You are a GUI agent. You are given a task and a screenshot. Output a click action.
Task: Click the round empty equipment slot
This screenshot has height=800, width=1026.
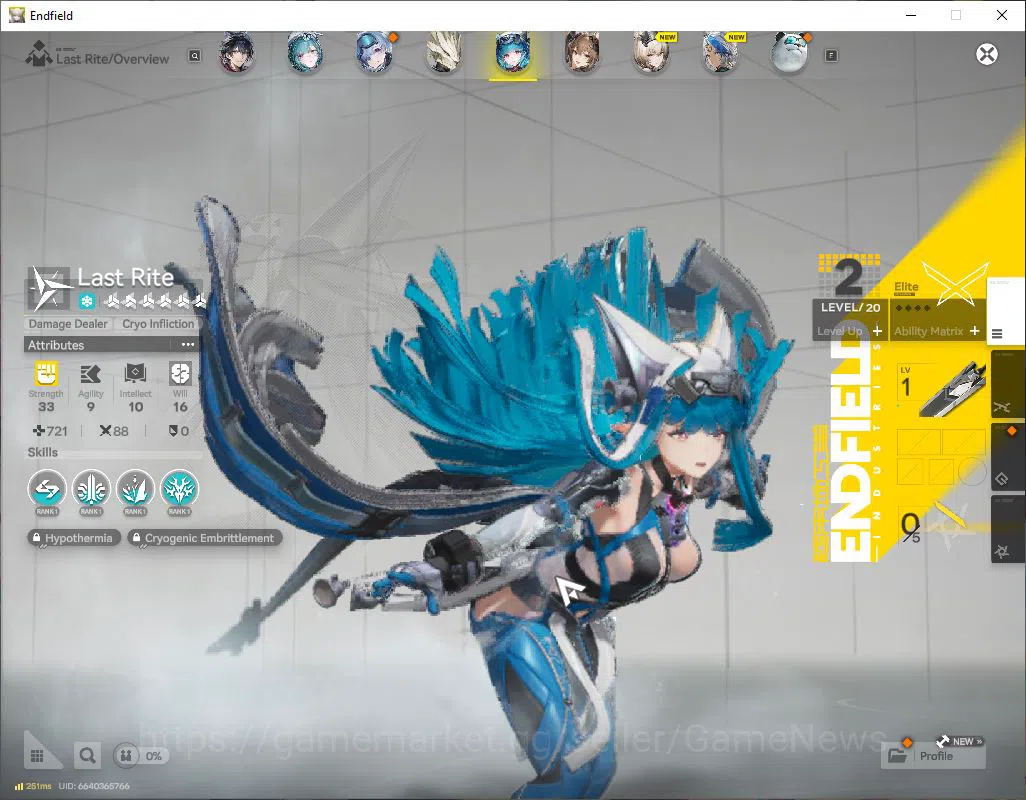(973, 472)
